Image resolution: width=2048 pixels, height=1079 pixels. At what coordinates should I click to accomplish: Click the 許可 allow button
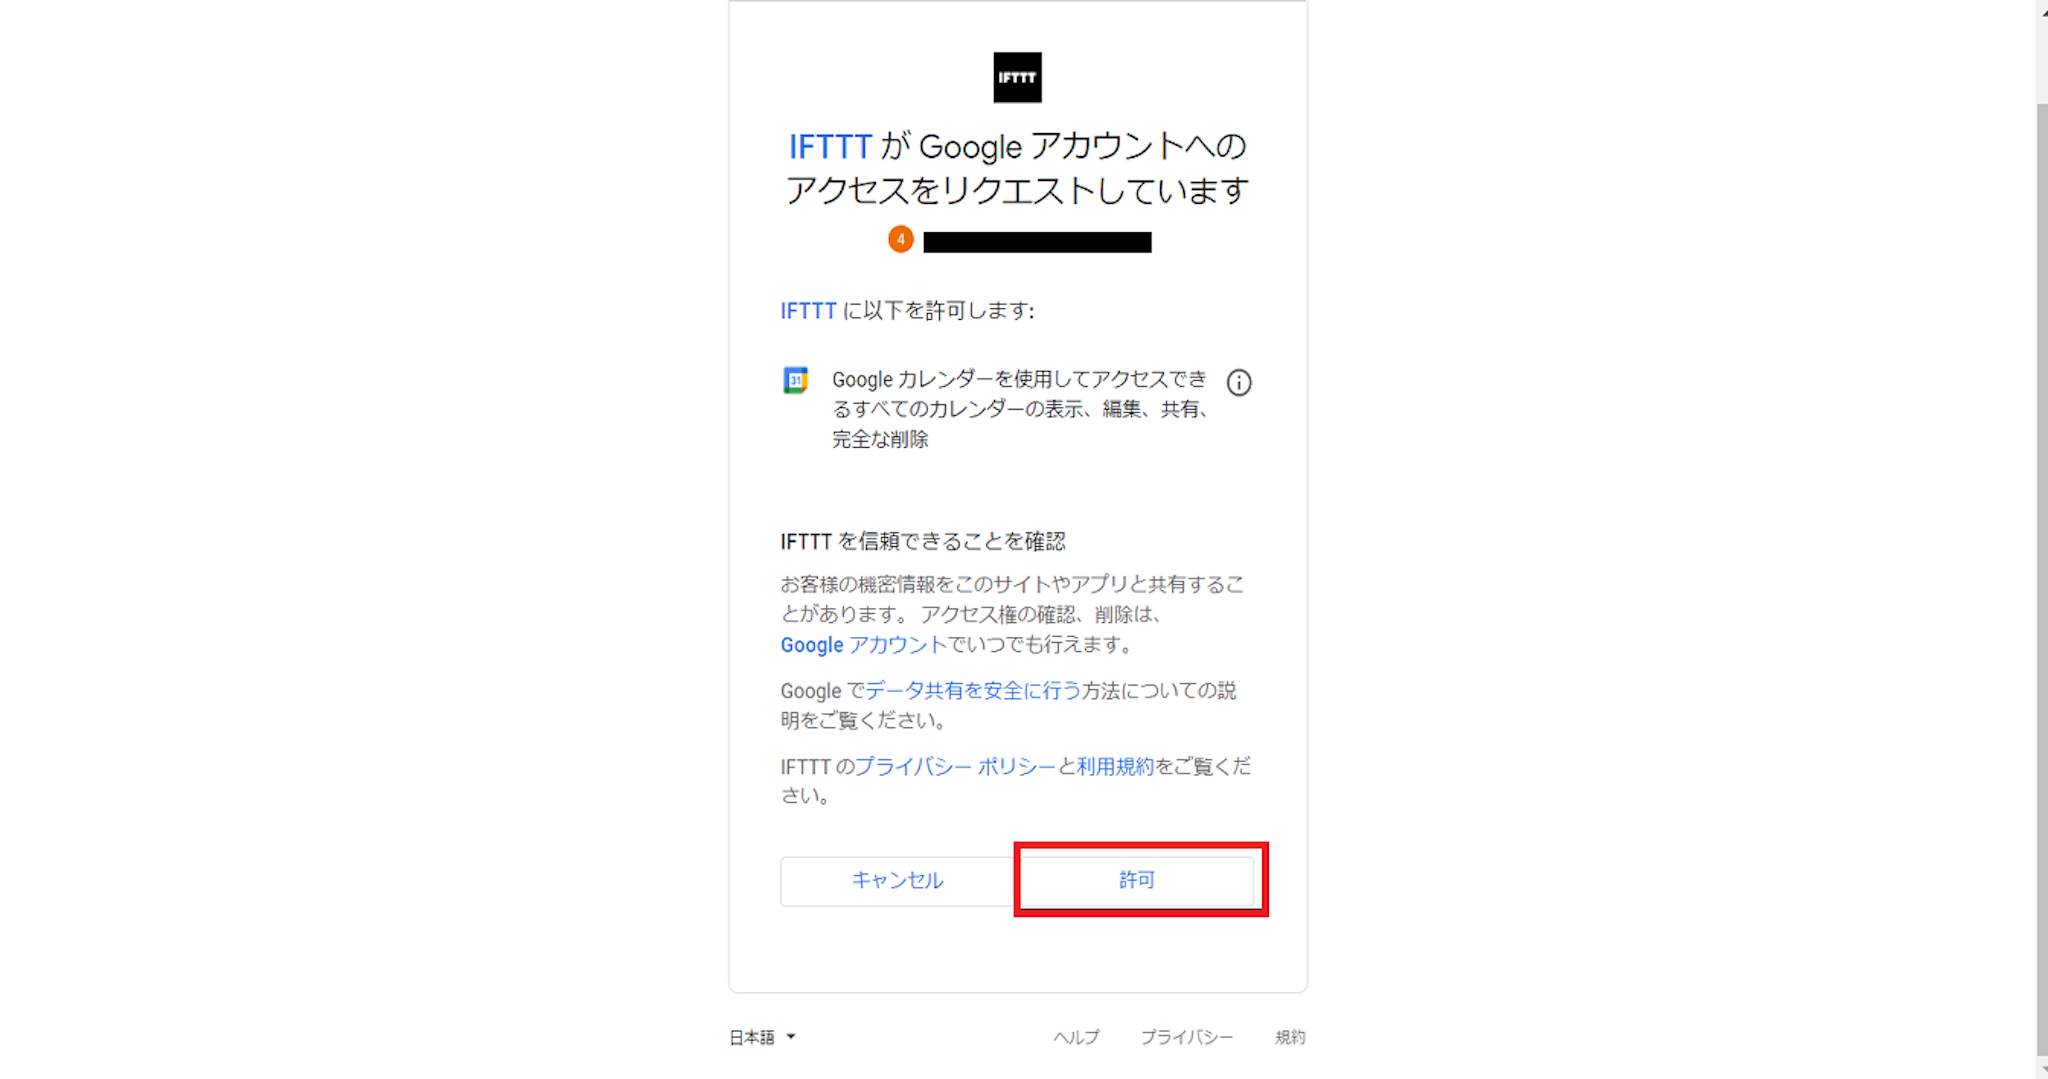[1137, 880]
